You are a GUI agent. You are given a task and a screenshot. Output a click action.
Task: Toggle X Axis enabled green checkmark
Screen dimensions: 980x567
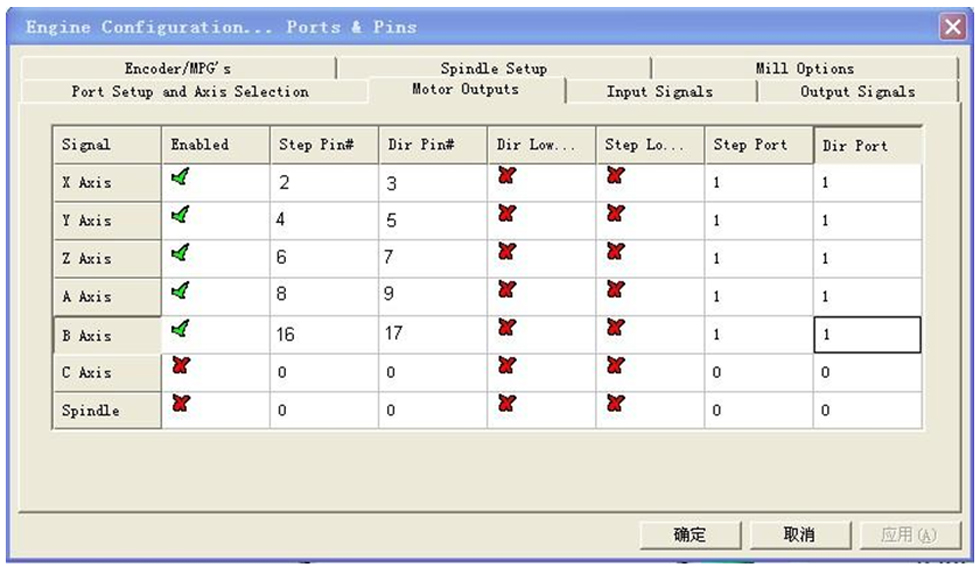pos(180,177)
